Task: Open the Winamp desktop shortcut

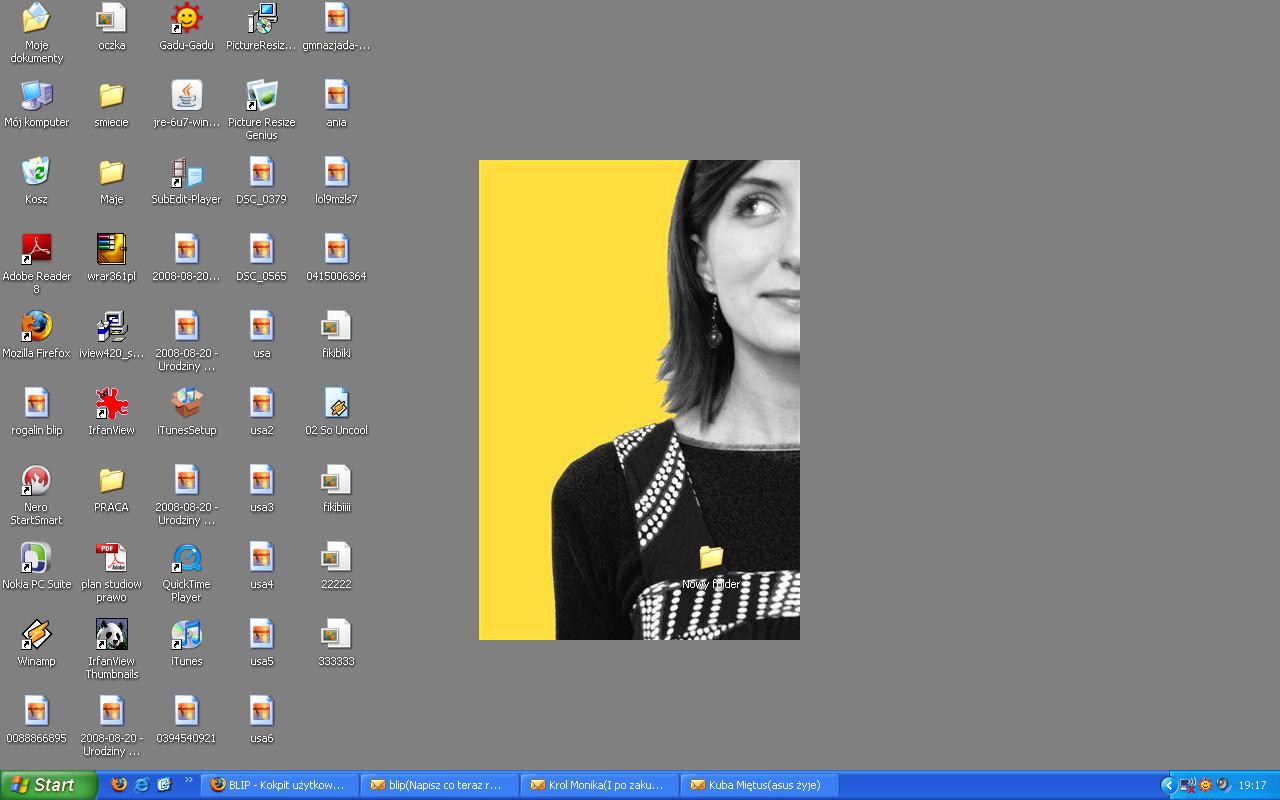Action: click(36, 635)
